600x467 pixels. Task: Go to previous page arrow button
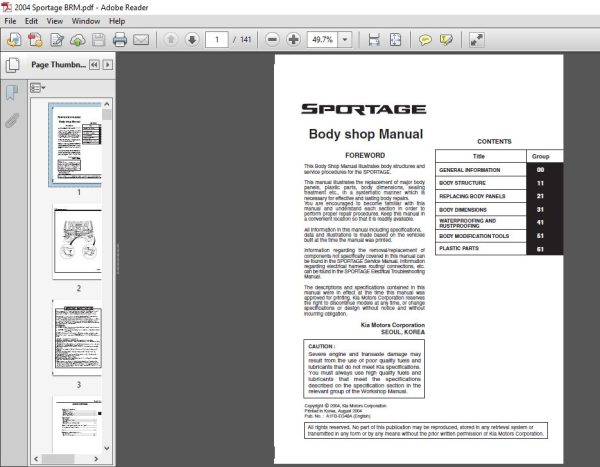[x=171, y=39]
